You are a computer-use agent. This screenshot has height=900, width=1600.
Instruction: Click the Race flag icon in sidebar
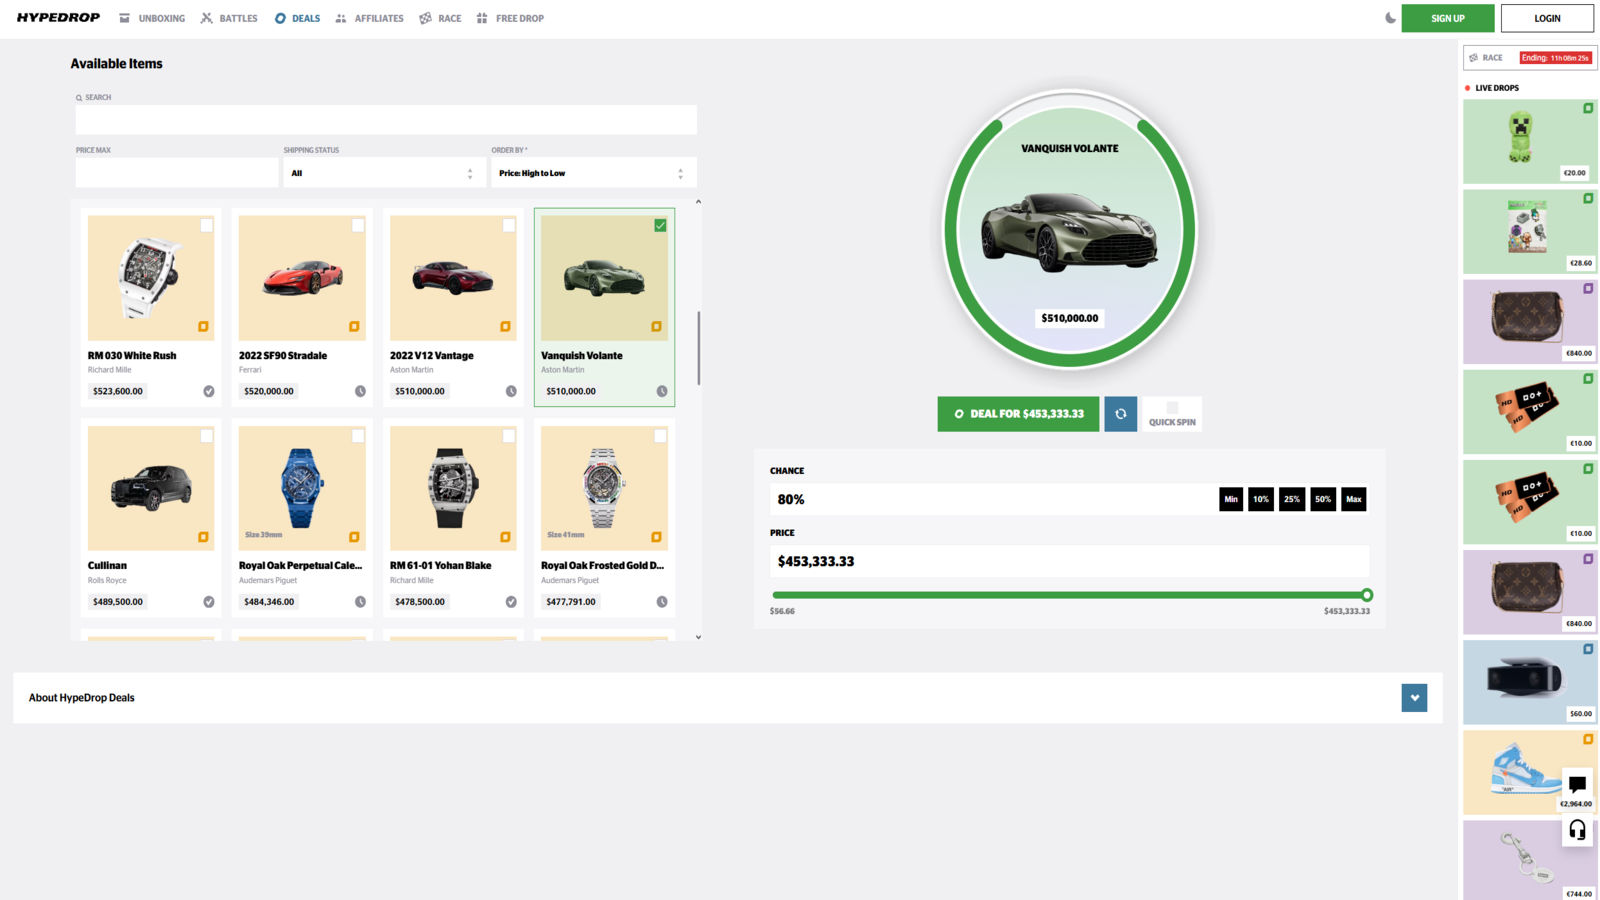1473,58
